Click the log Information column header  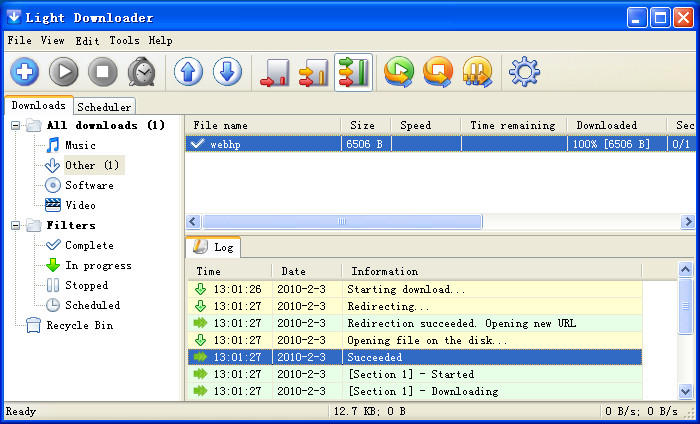click(x=492, y=271)
